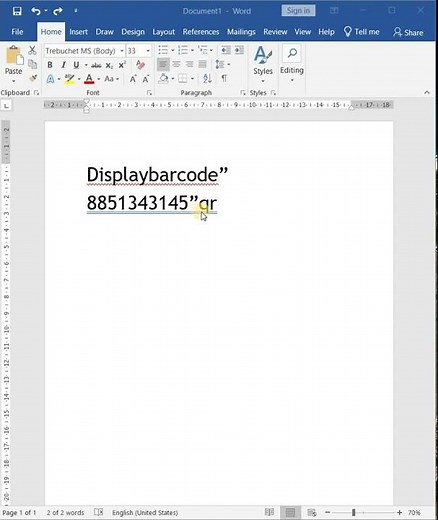
Task: Redo the last action
Action: 58,11
